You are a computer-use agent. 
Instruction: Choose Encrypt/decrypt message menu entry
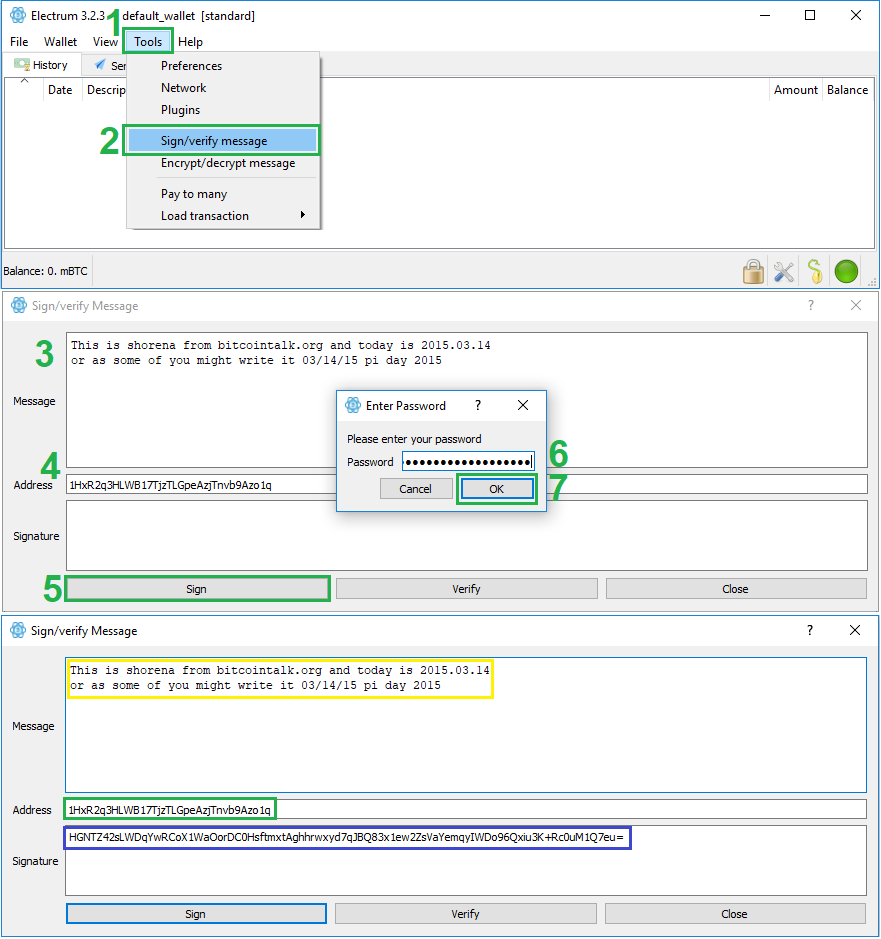coord(223,163)
